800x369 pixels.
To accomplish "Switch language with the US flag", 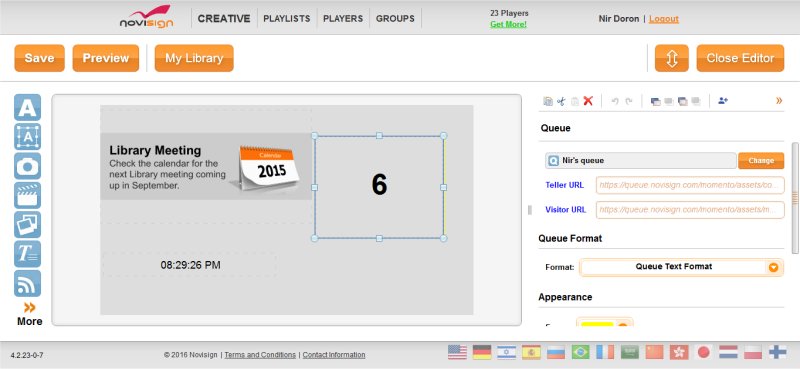I will [x=457, y=352].
